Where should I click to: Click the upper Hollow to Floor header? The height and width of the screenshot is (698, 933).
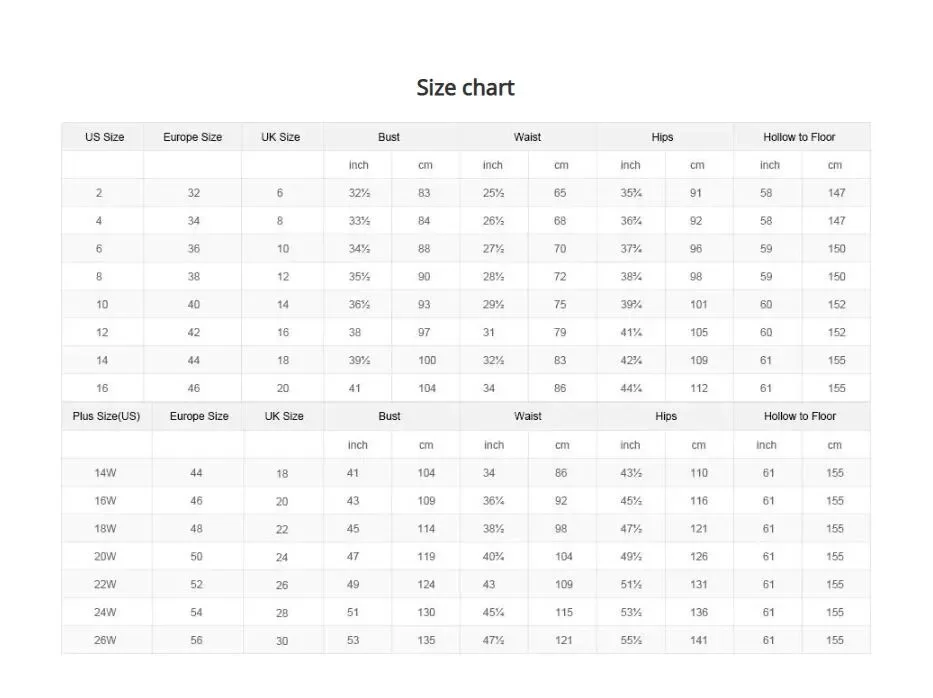point(799,137)
